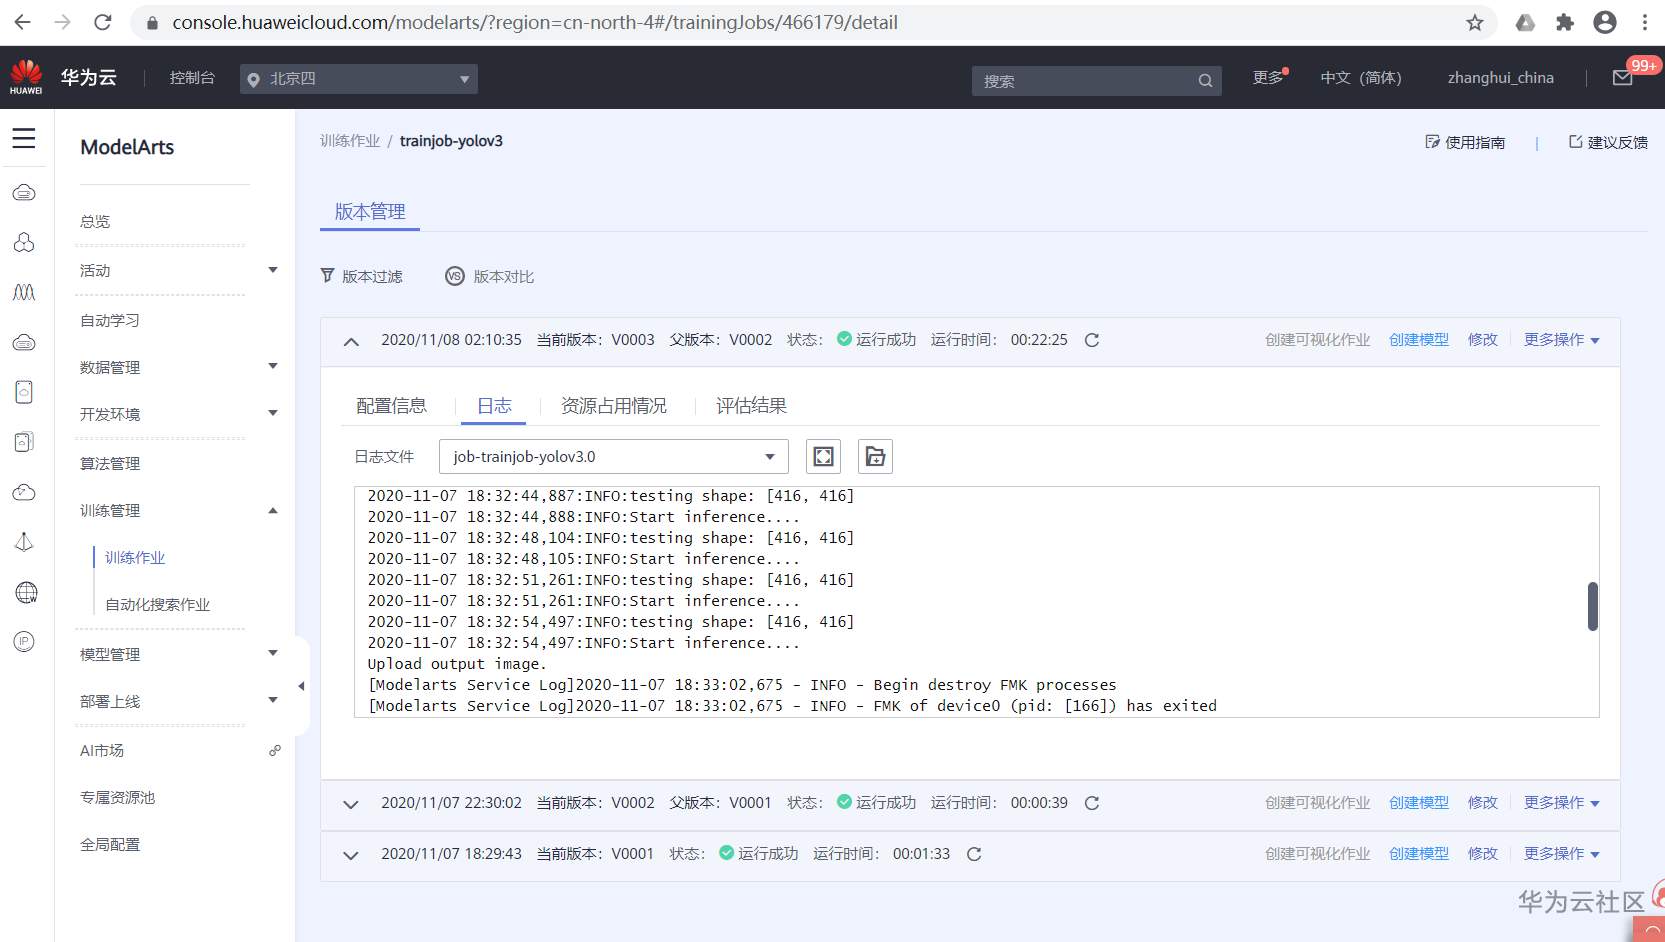Select the 日志 tab

494,406
